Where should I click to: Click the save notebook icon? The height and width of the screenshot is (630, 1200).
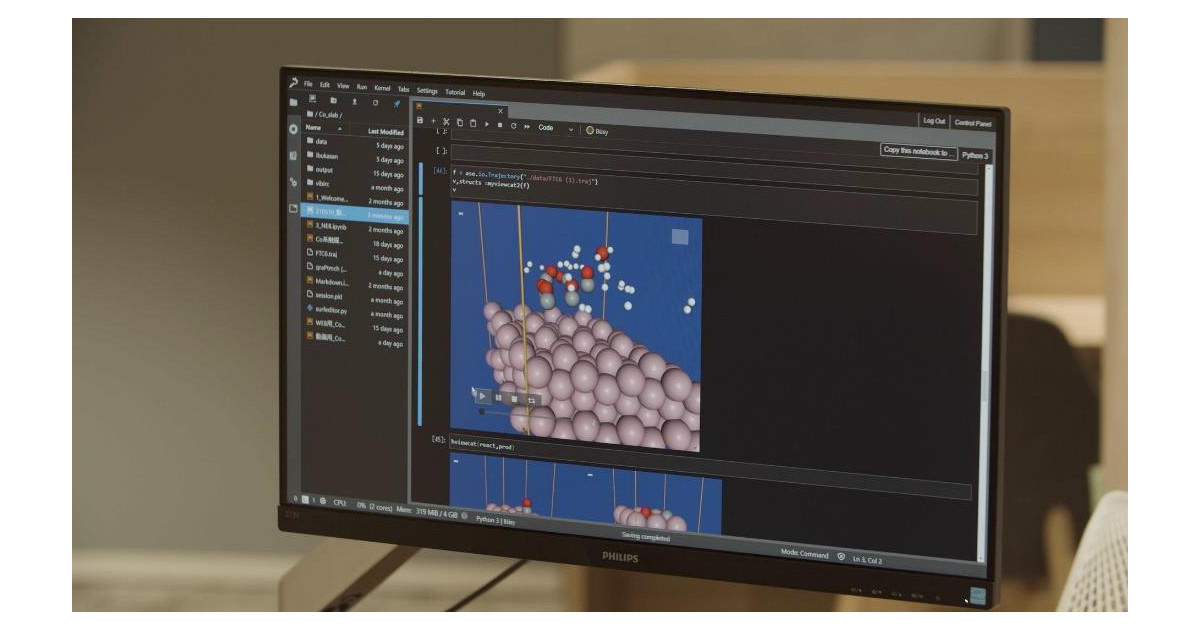coord(420,121)
